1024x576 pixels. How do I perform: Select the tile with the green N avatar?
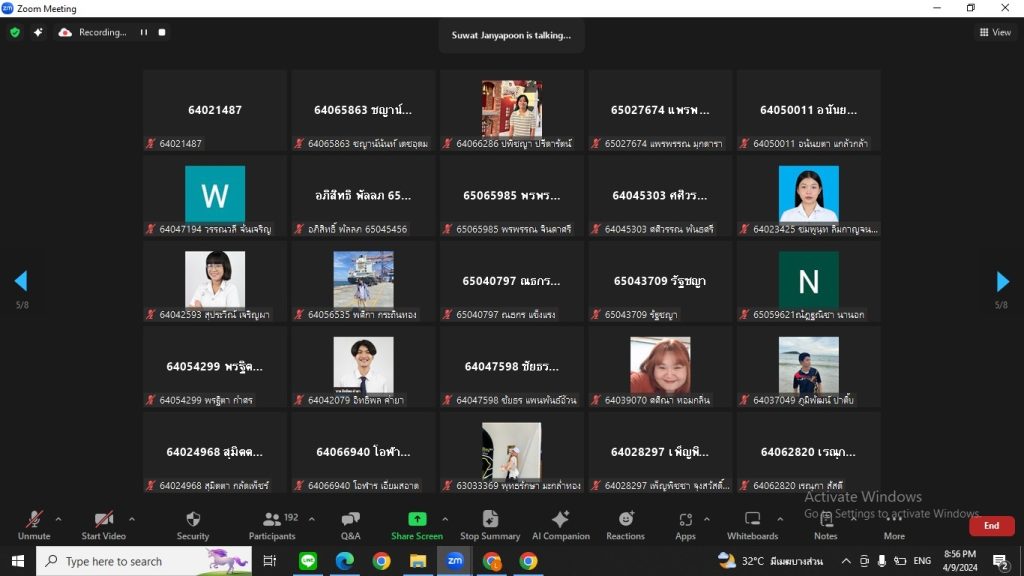point(808,281)
